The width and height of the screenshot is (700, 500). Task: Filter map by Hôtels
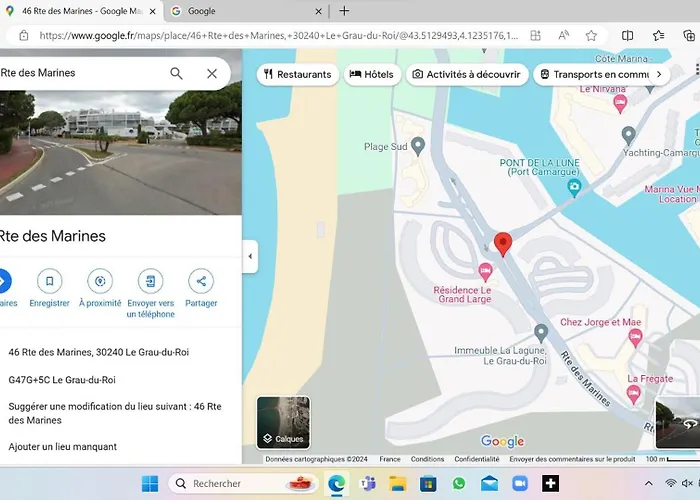coord(370,74)
